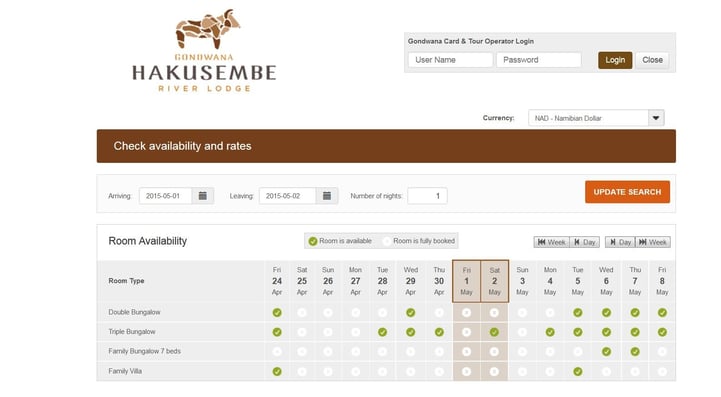721x397 pixels.
Task: Advance availability forward one day
Action: point(620,242)
